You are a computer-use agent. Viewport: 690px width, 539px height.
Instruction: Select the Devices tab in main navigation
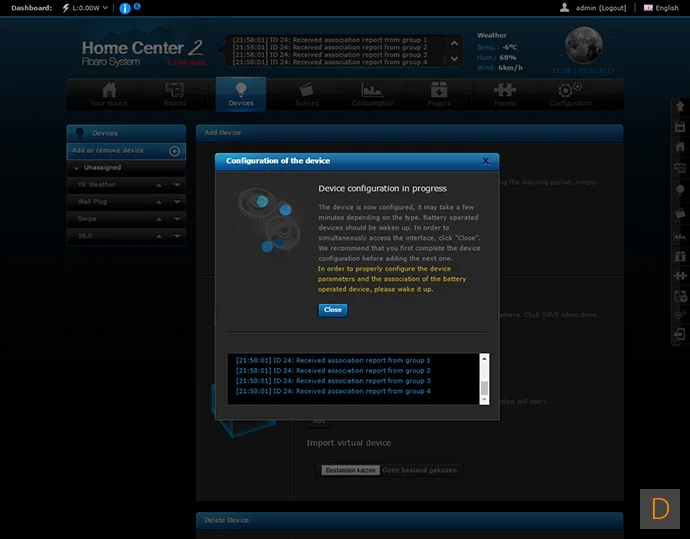pyautogui.click(x=241, y=94)
